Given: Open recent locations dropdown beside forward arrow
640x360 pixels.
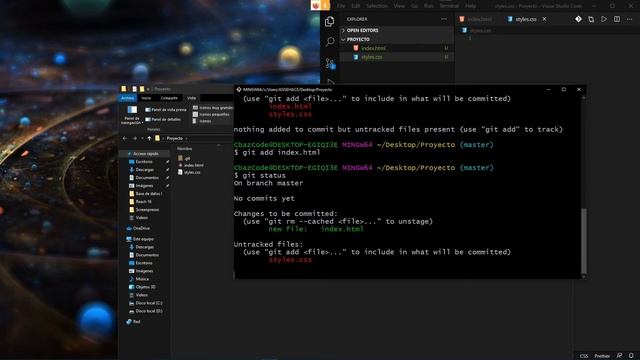Looking at the screenshot, I should [142, 138].
